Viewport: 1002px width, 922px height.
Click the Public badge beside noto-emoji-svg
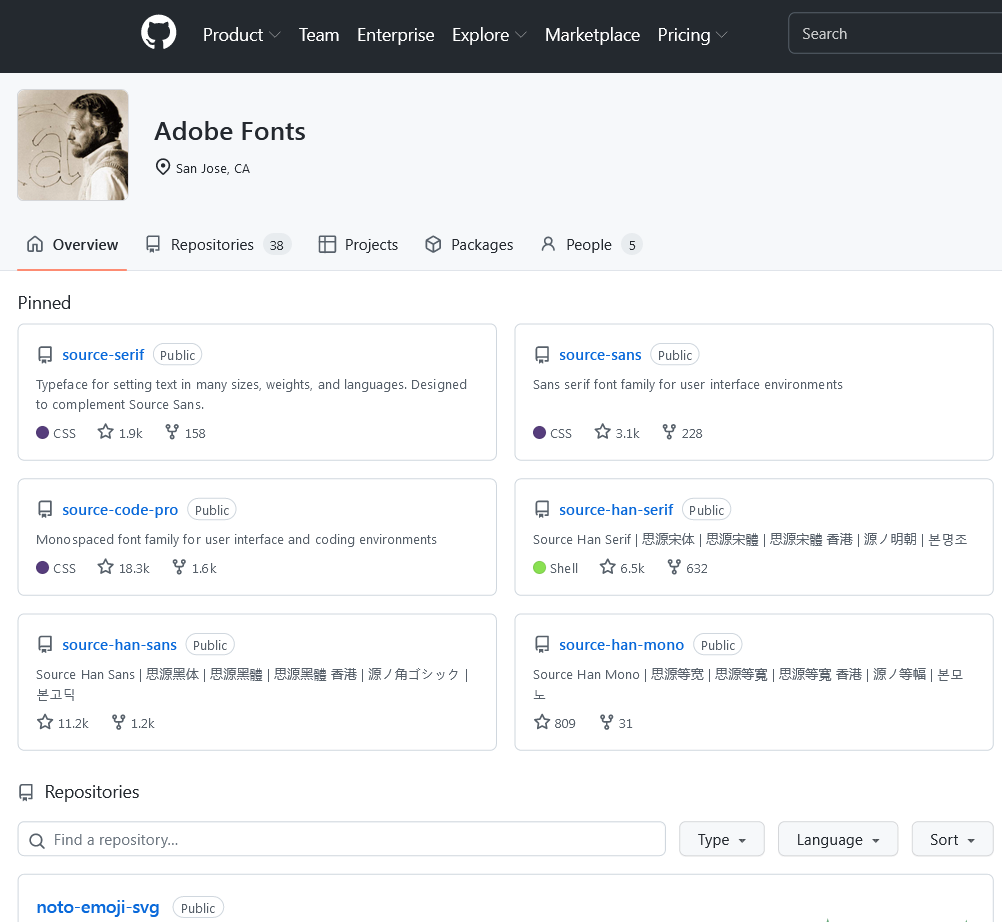(x=198, y=908)
